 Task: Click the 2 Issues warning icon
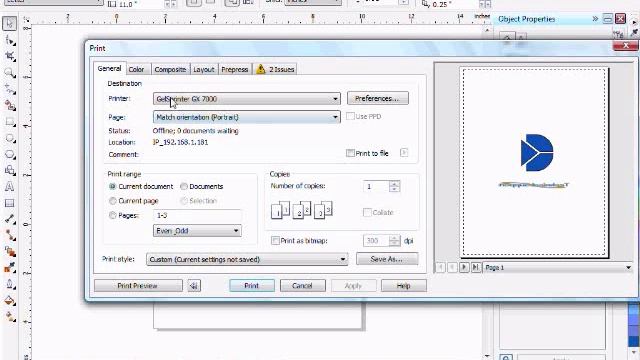tap(261, 69)
